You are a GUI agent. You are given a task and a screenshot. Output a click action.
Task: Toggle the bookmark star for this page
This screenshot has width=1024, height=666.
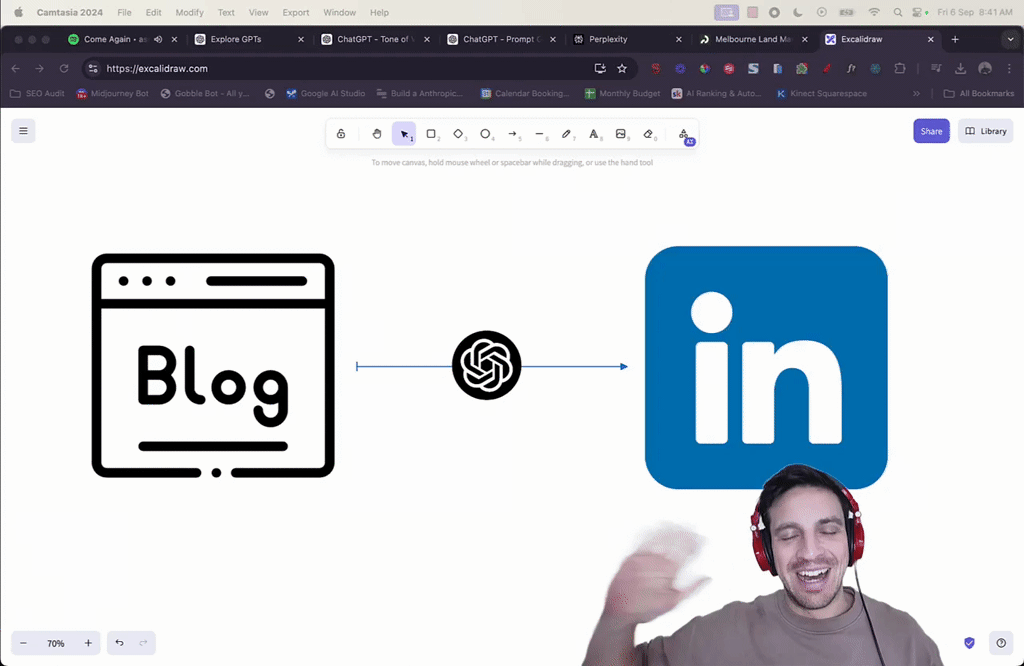coord(622,68)
